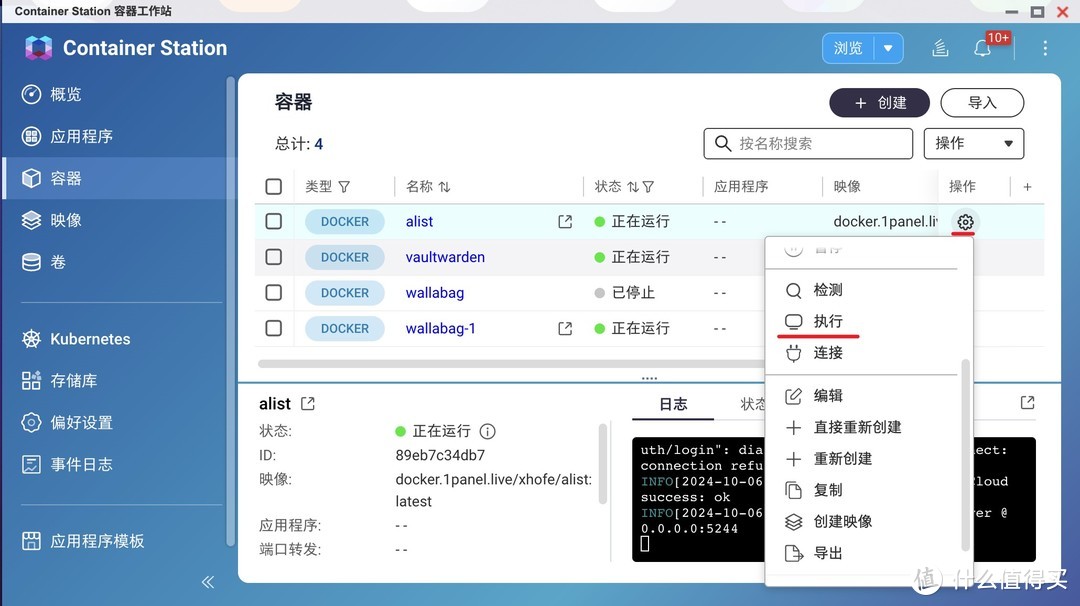Check the vaultwarden container checkbox
1080x606 pixels.
pyautogui.click(x=274, y=257)
